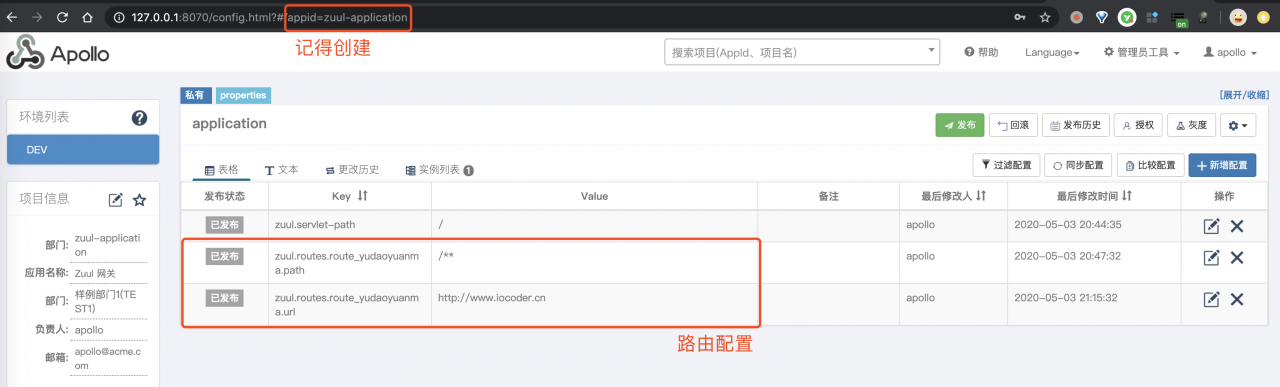Edit the zuul.servlet-path row
This screenshot has height=387, width=1280.
(x=1212, y=226)
